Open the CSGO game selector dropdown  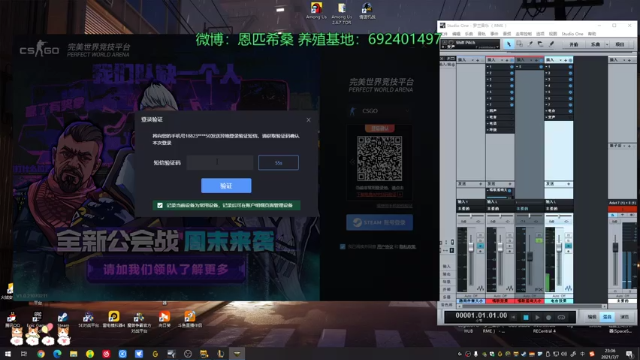380,111
